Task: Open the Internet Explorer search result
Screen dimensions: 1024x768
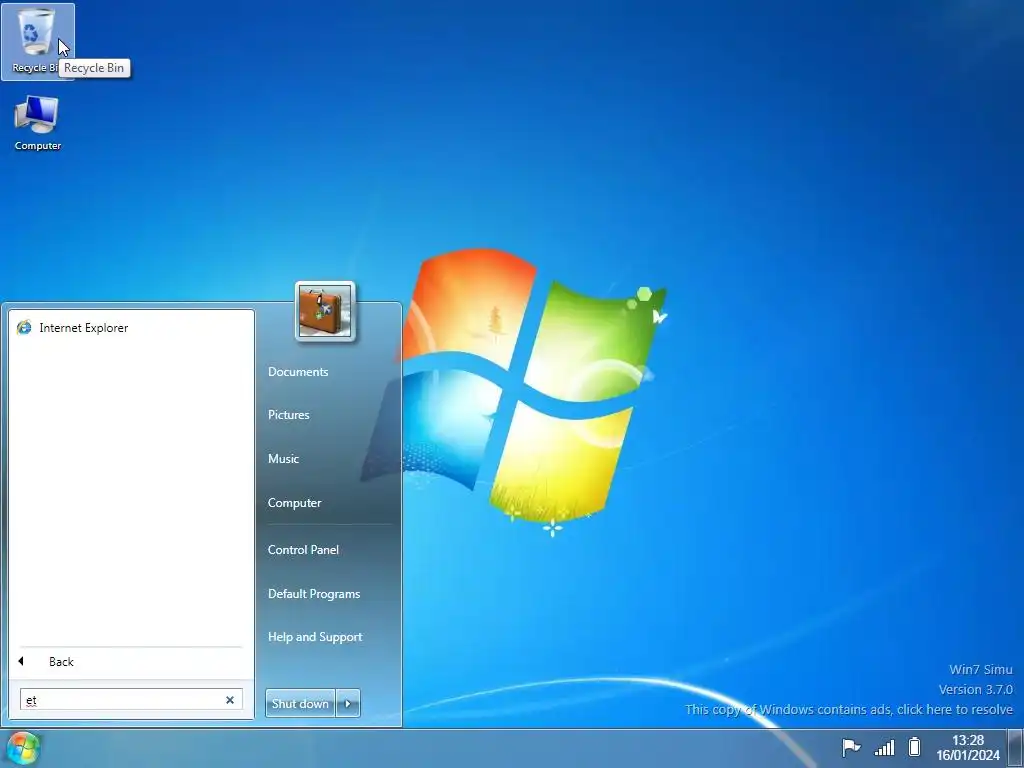Action: coord(131,328)
